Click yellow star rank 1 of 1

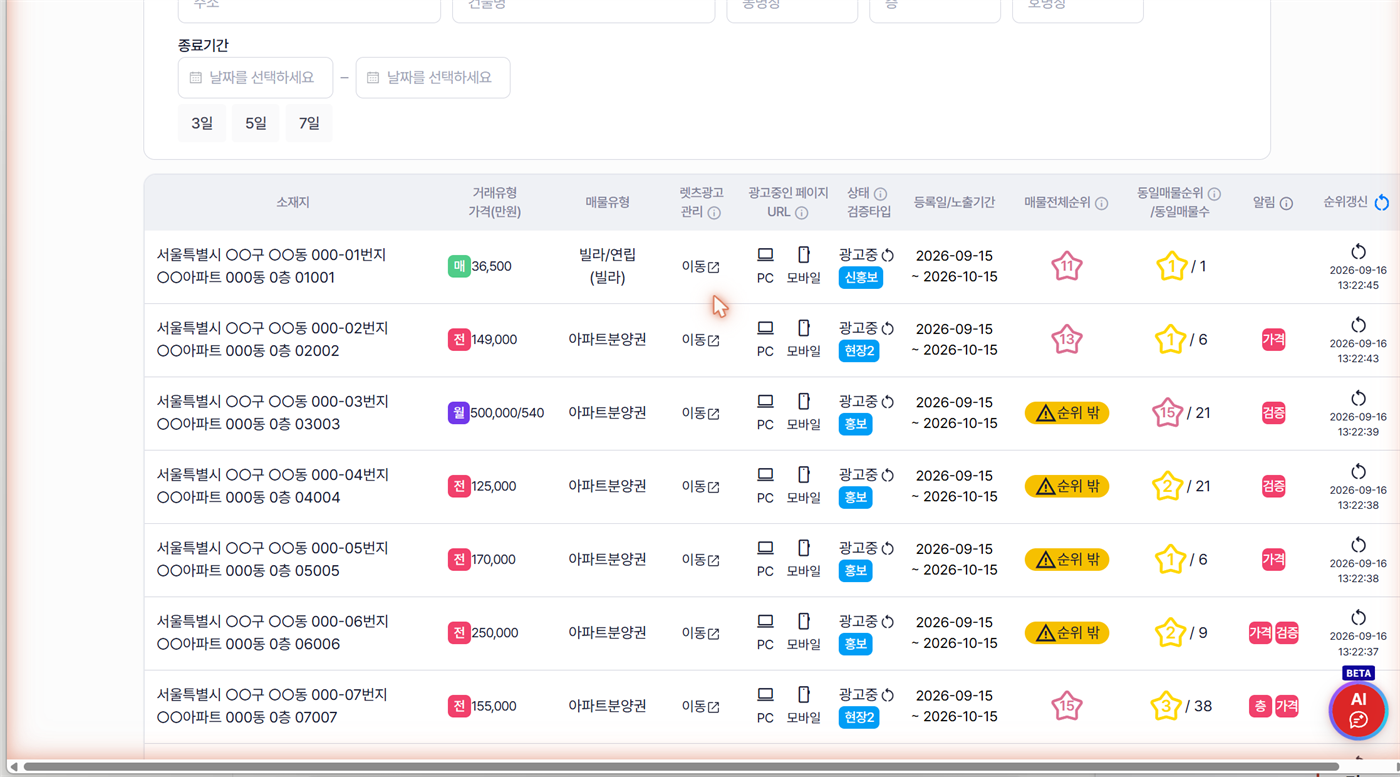pyautogui.click(x=1171, y=267)
